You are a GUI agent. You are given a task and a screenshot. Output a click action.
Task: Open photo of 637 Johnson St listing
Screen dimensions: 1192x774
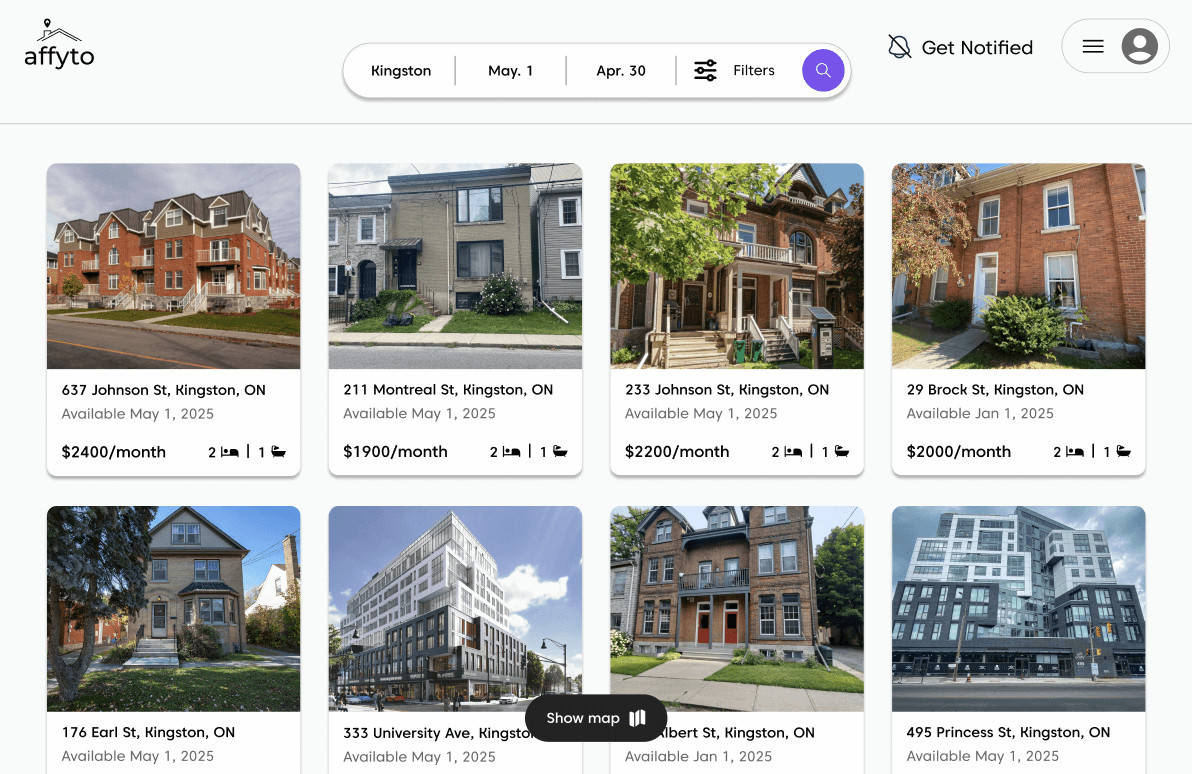pos(173,266)
